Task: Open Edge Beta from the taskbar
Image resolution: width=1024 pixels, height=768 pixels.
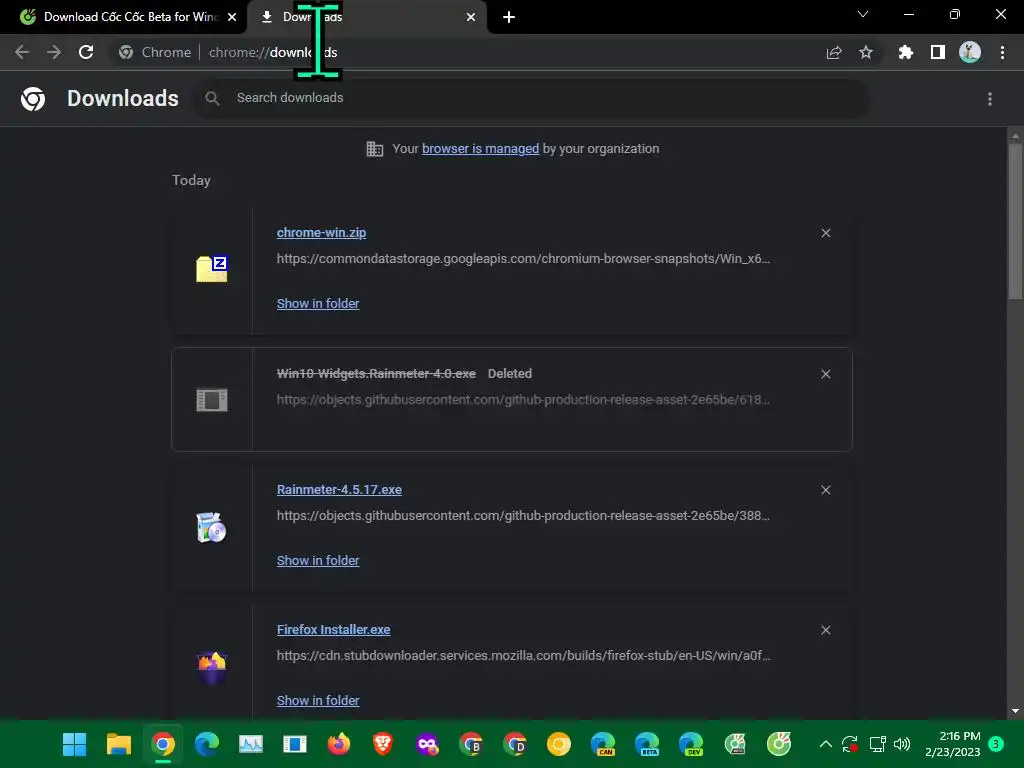Action: 647,744
